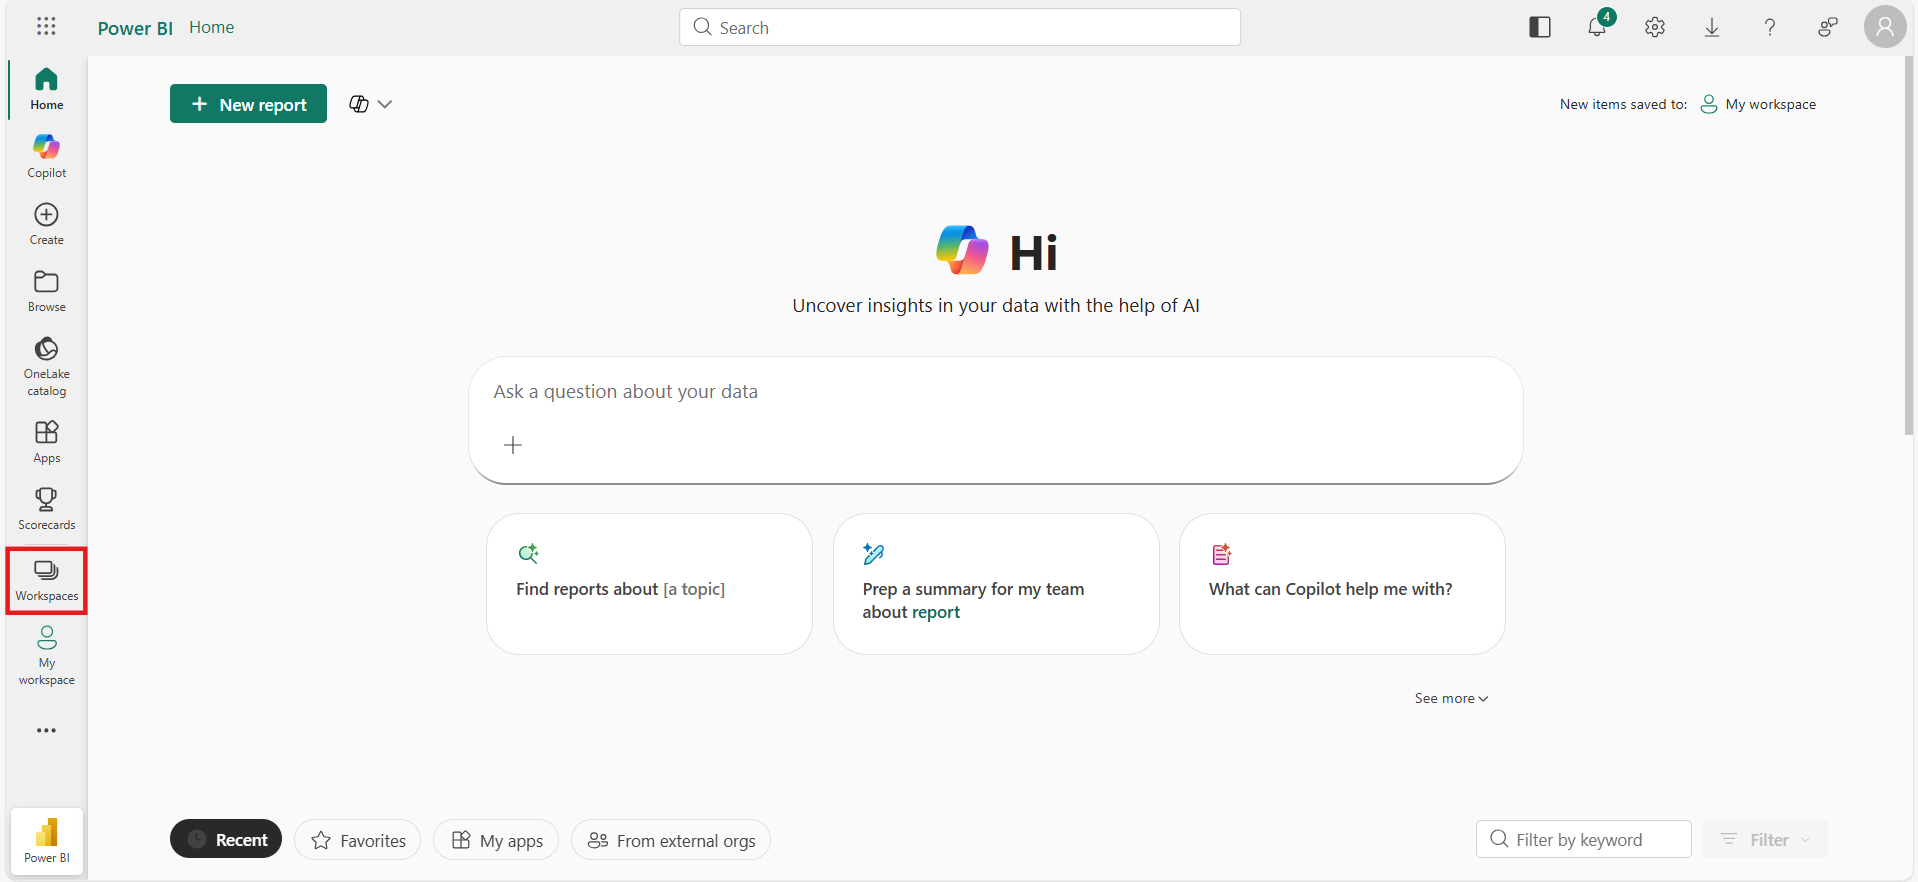Viewport: 1918px width, 882px height.
Task: Open the Download menu arrow icon
Action: (1712, 27)
